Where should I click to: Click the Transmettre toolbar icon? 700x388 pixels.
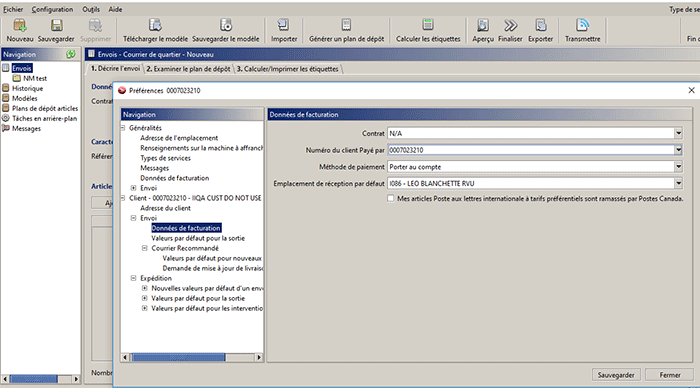click(x=582, y=25)
